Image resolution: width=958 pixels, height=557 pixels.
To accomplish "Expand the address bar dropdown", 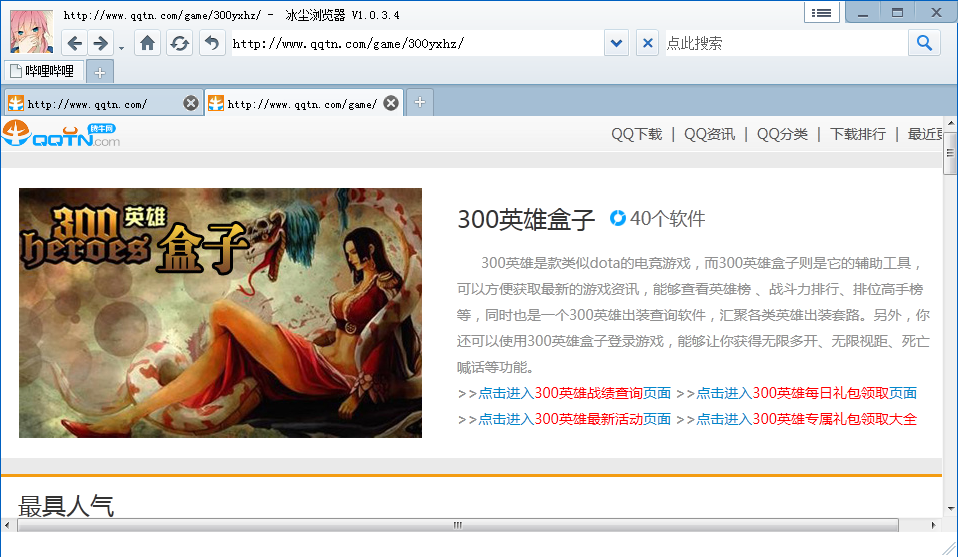I will click(616, 43).
